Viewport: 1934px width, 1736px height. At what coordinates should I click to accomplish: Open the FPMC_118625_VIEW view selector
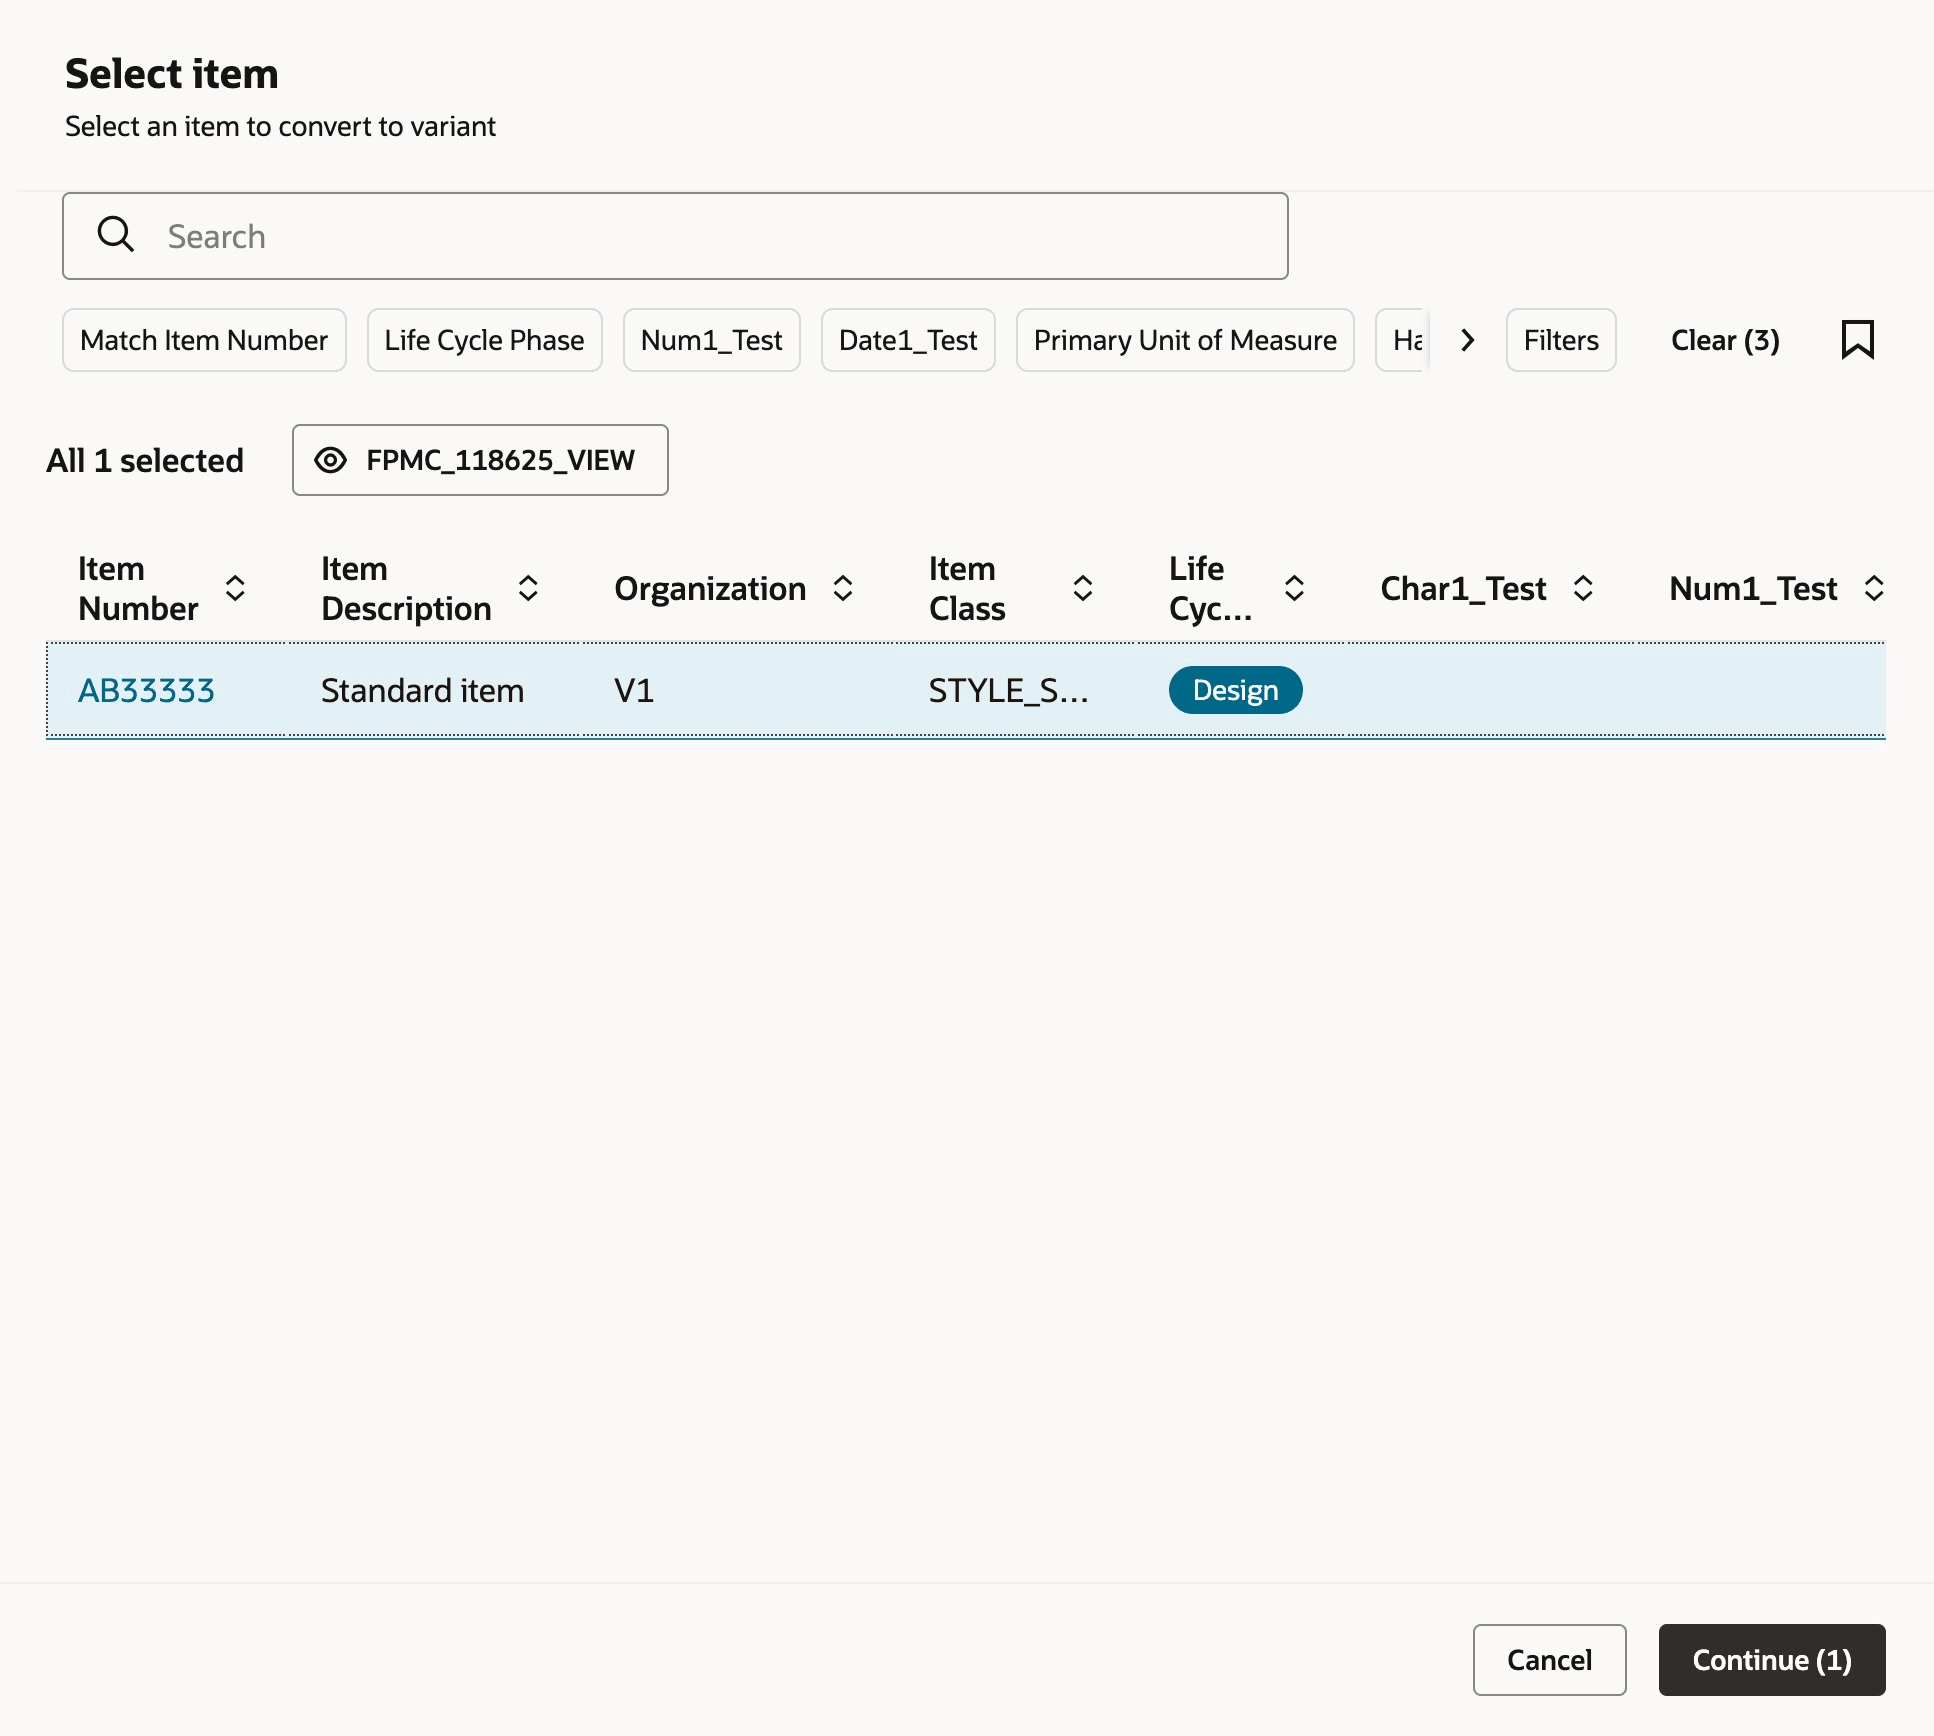480,460
